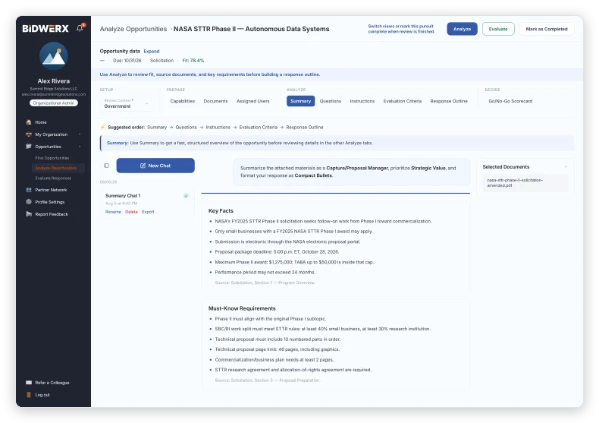Screen dimensions: 599x423
Task: Collapse the Opportunities submenu arrow
Action: click(x=80, y=146)
